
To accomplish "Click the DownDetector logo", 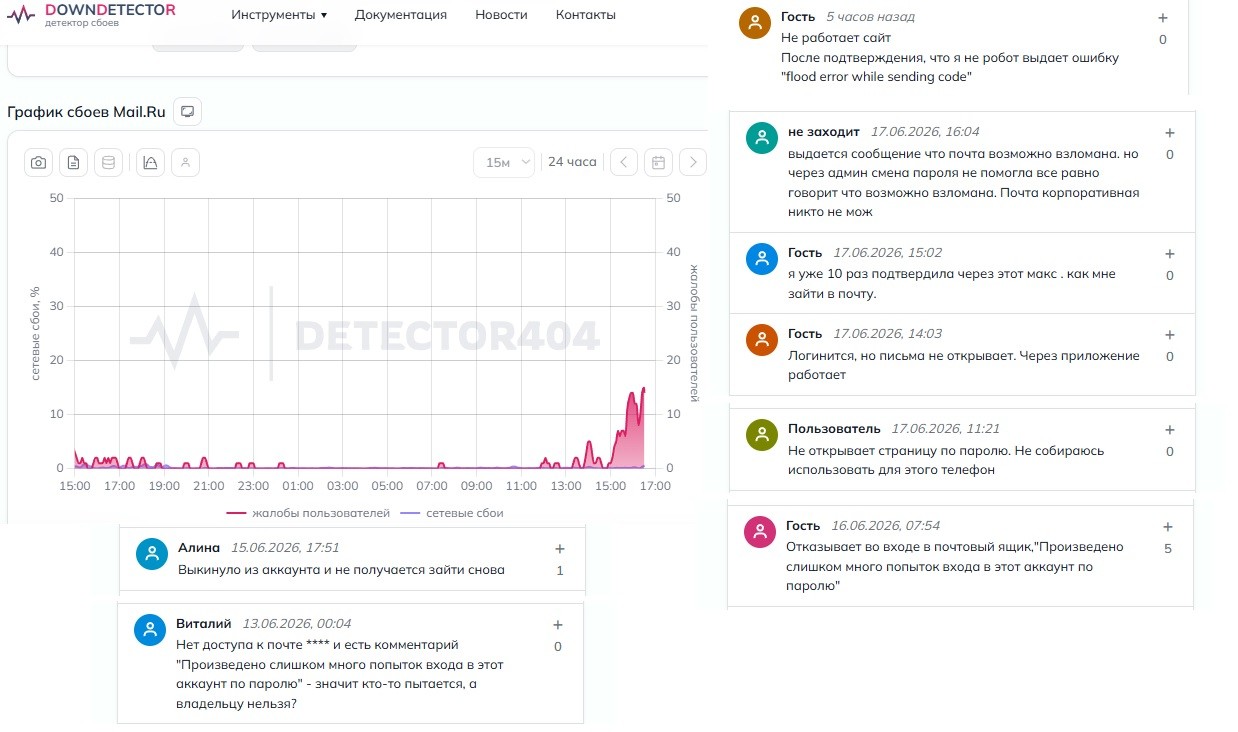I will coord(91,14).
